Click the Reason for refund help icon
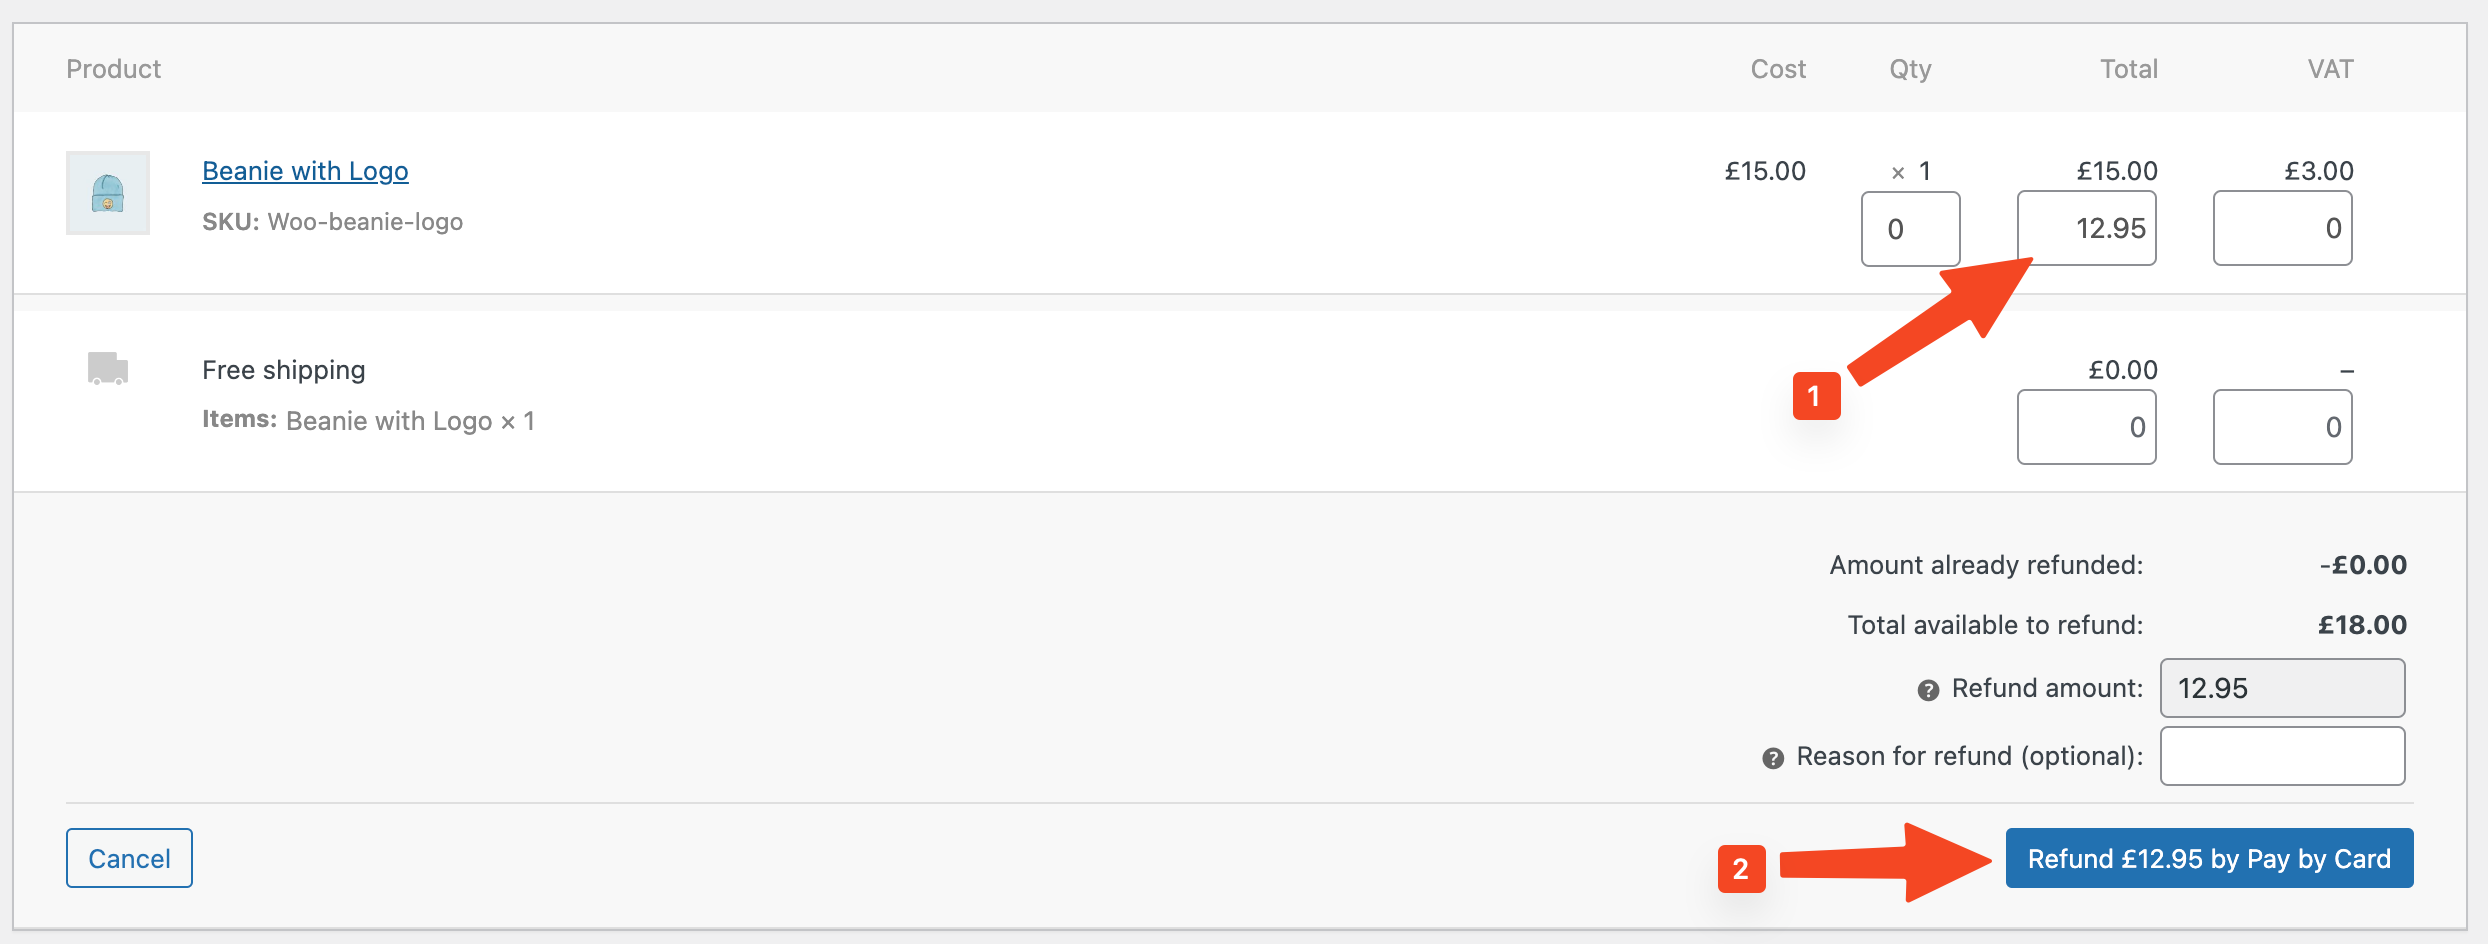The image size is (2488, 944). point(1773,758)
